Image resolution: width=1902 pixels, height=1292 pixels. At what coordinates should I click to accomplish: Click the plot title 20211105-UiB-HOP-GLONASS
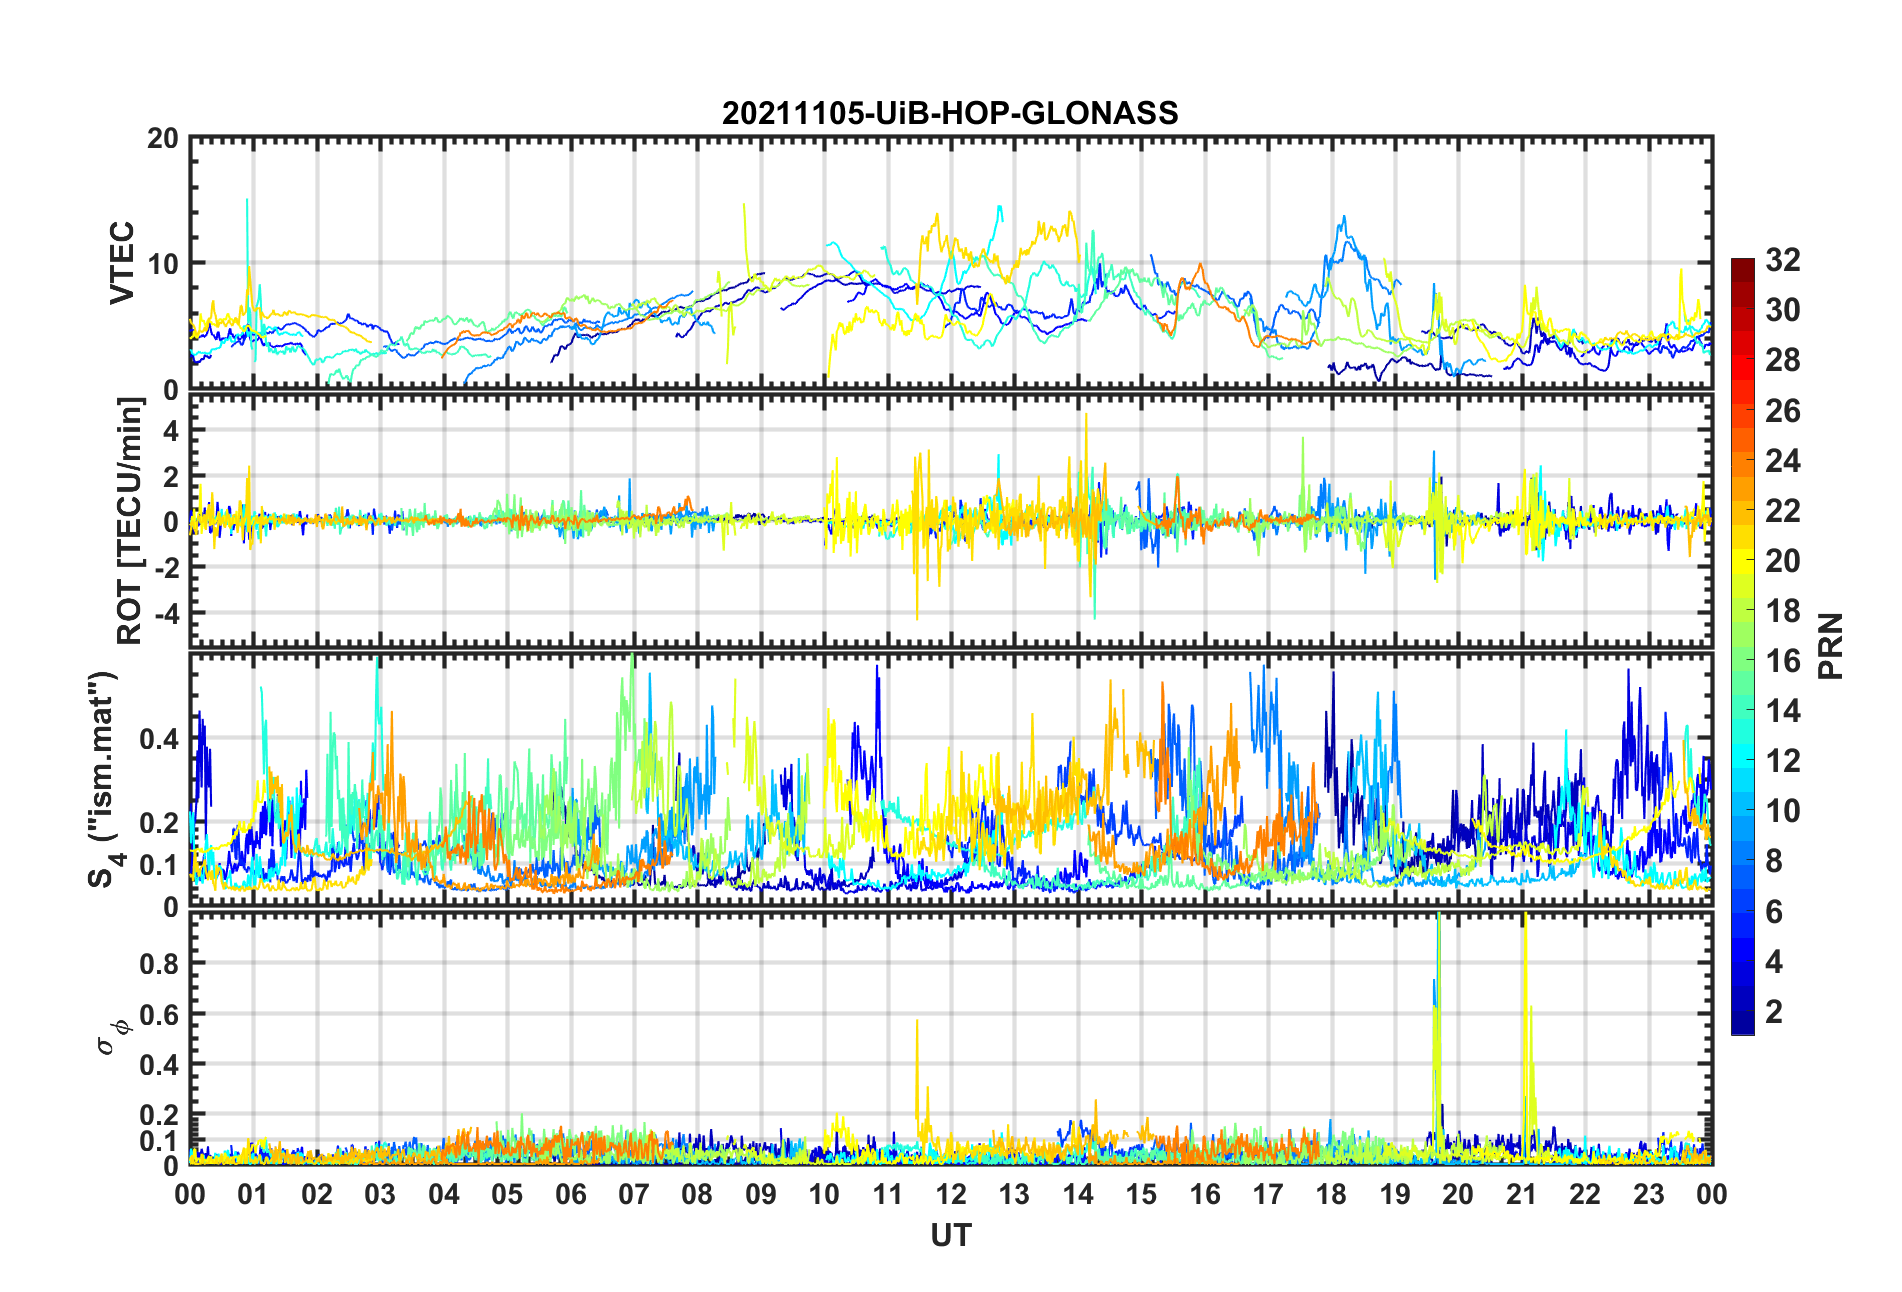point(950,113)
